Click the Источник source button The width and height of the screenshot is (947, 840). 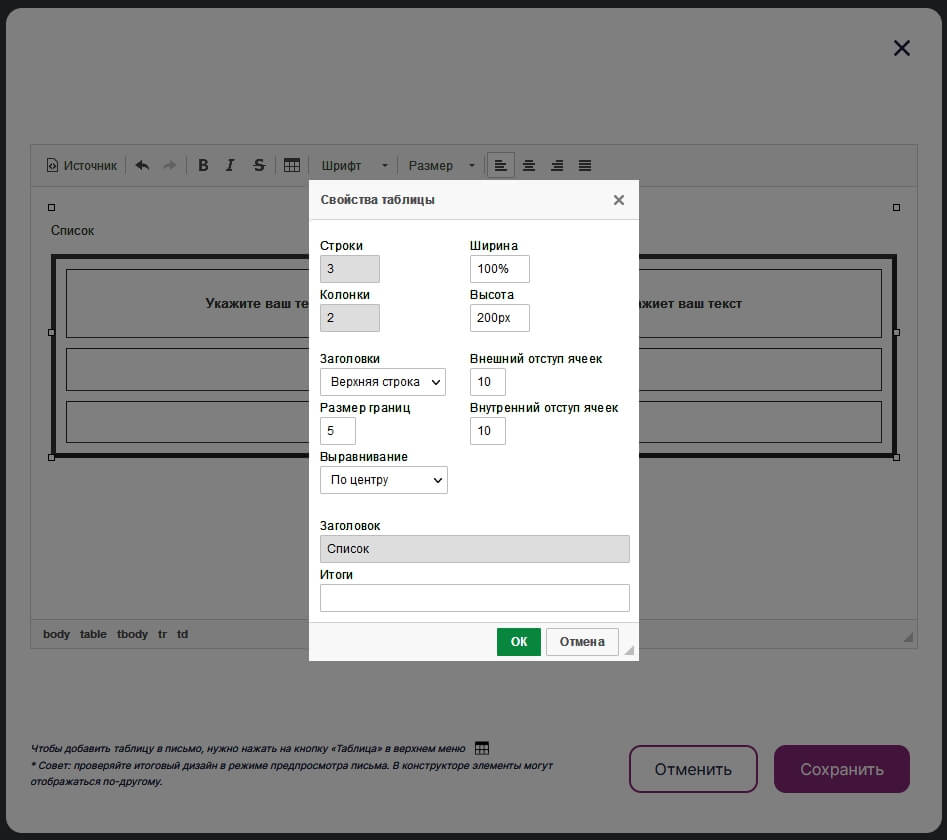click(82, 165)
